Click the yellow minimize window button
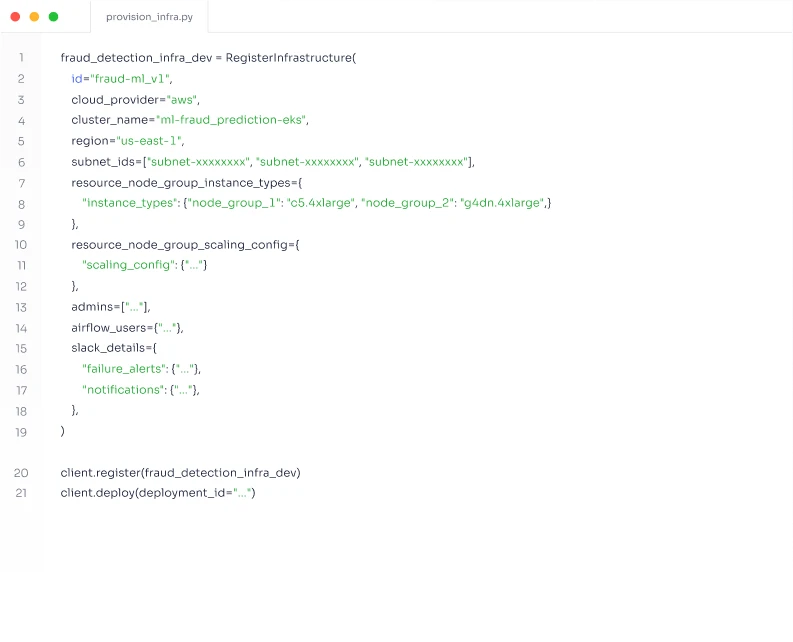 click(34, 17)
